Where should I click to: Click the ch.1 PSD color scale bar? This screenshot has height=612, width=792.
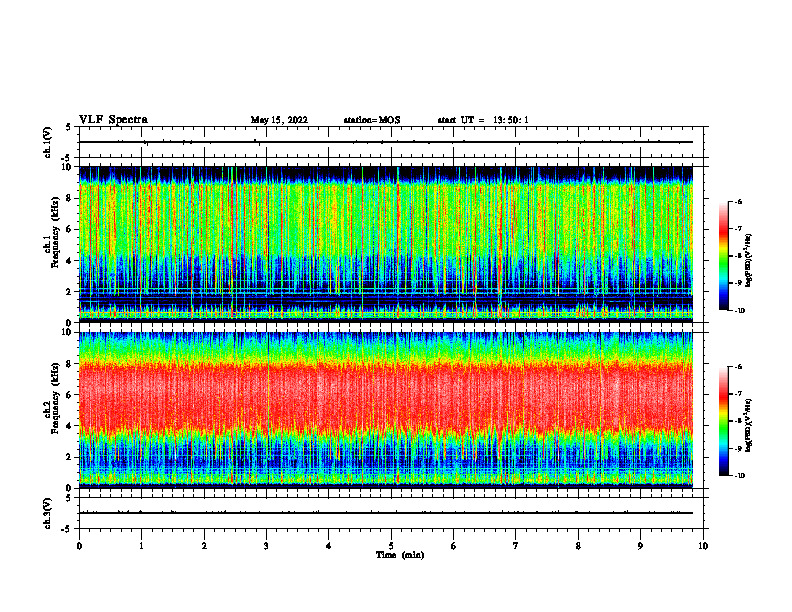pyautogui.click(x=723, y=256)
